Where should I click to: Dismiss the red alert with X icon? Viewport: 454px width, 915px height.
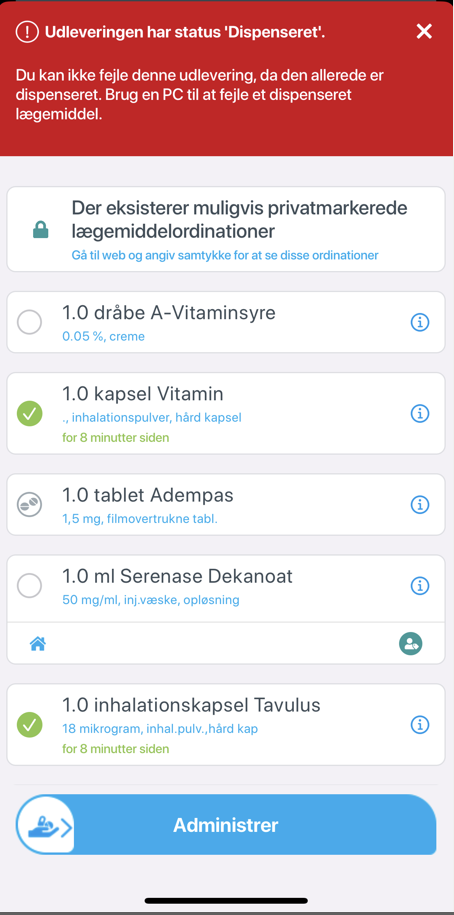click(x=424, y=32)
